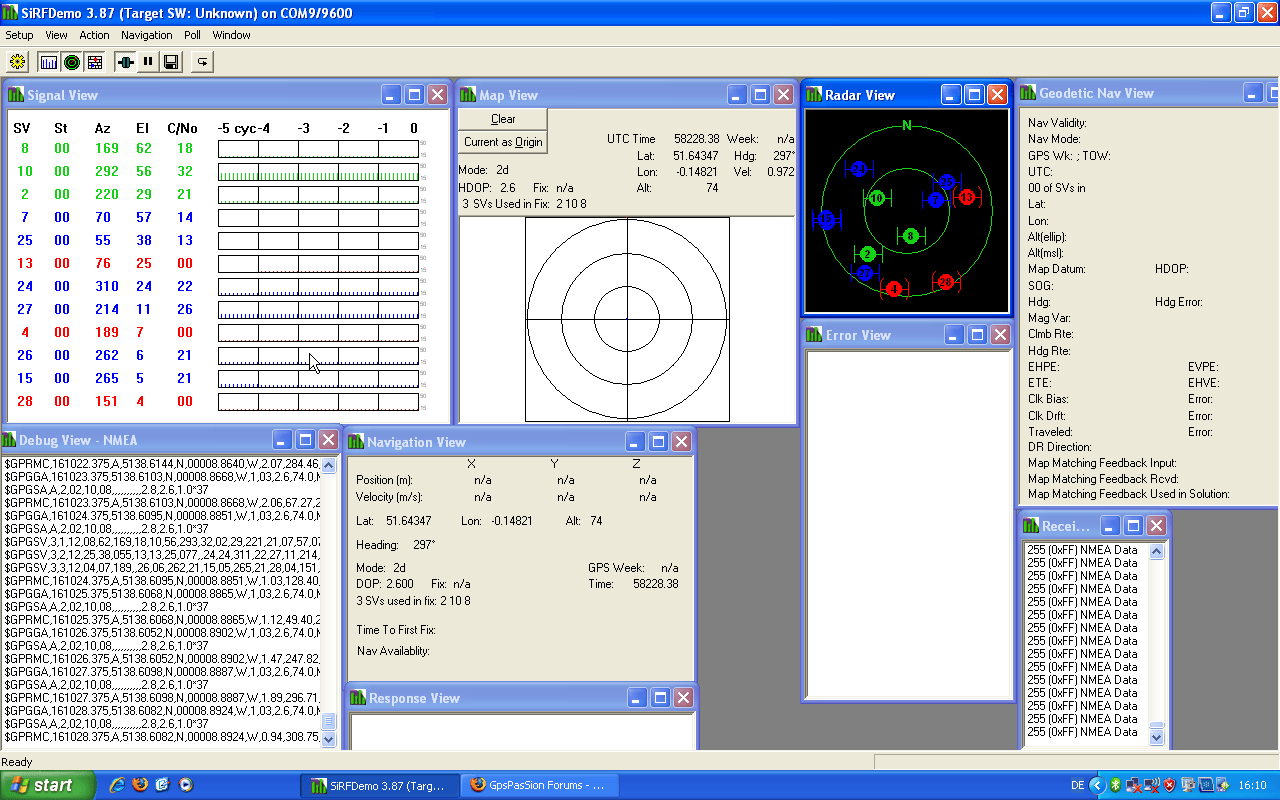Click satellite 8 marker in Radar View
Viewport: 1280px width, 800px height.
[x=910, y=236]
